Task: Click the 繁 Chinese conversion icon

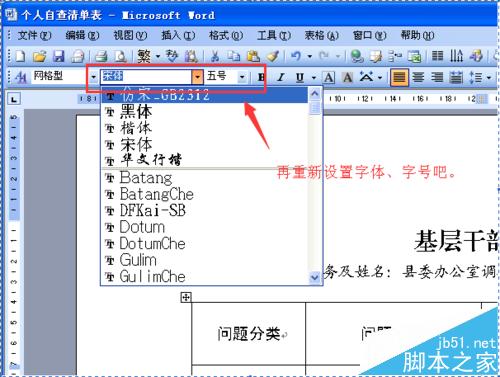Action: click(144, 56)
